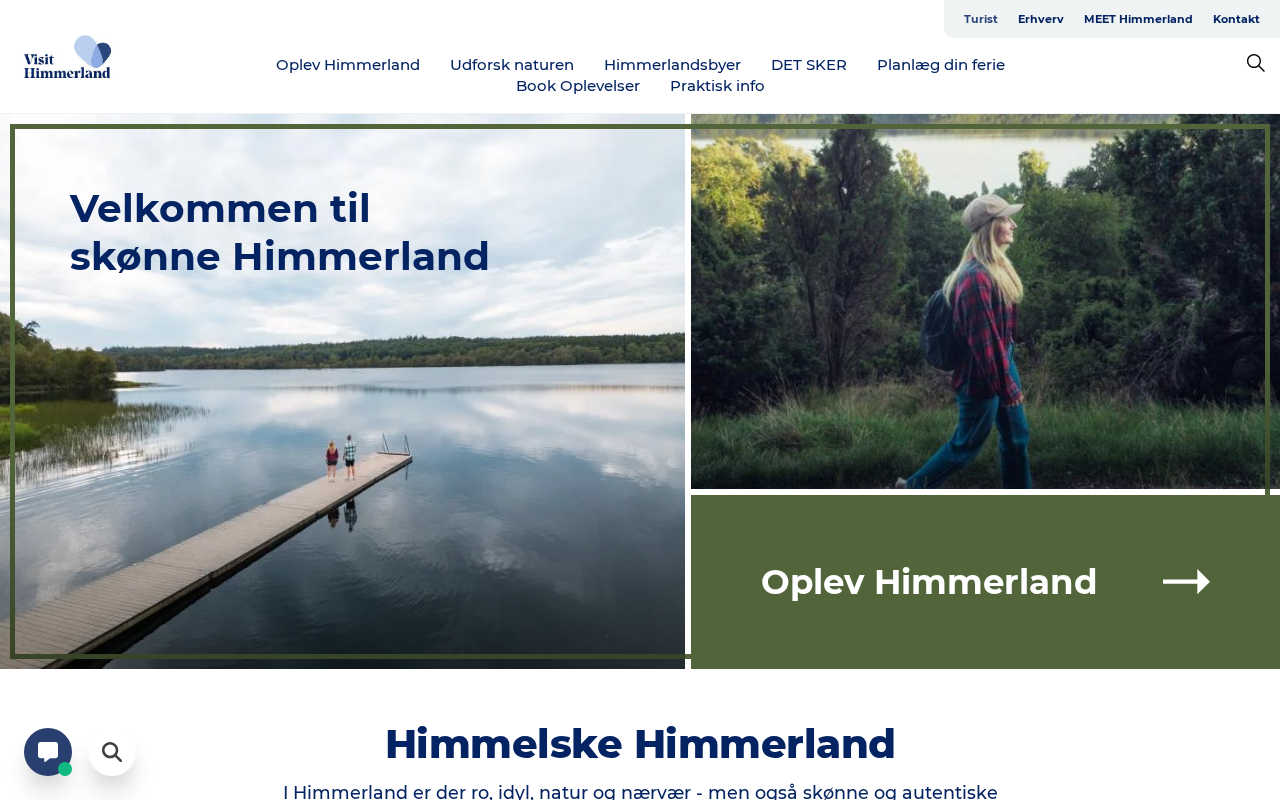
Task: Open the Kontakt link
Action: (1236, 19)
